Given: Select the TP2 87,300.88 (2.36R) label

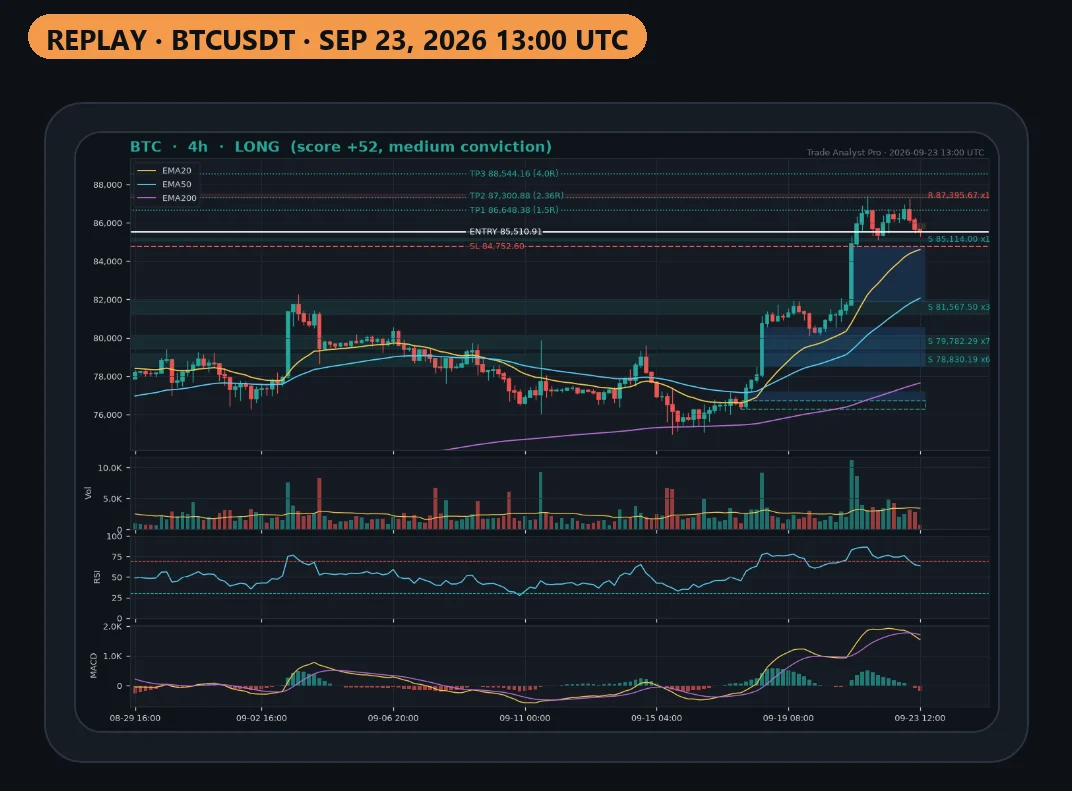Looking at the screenshot, I should tap(516, 196).
